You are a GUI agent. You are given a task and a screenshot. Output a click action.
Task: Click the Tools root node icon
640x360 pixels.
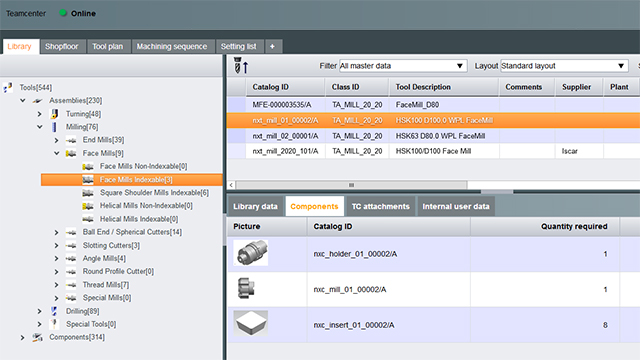8,87
